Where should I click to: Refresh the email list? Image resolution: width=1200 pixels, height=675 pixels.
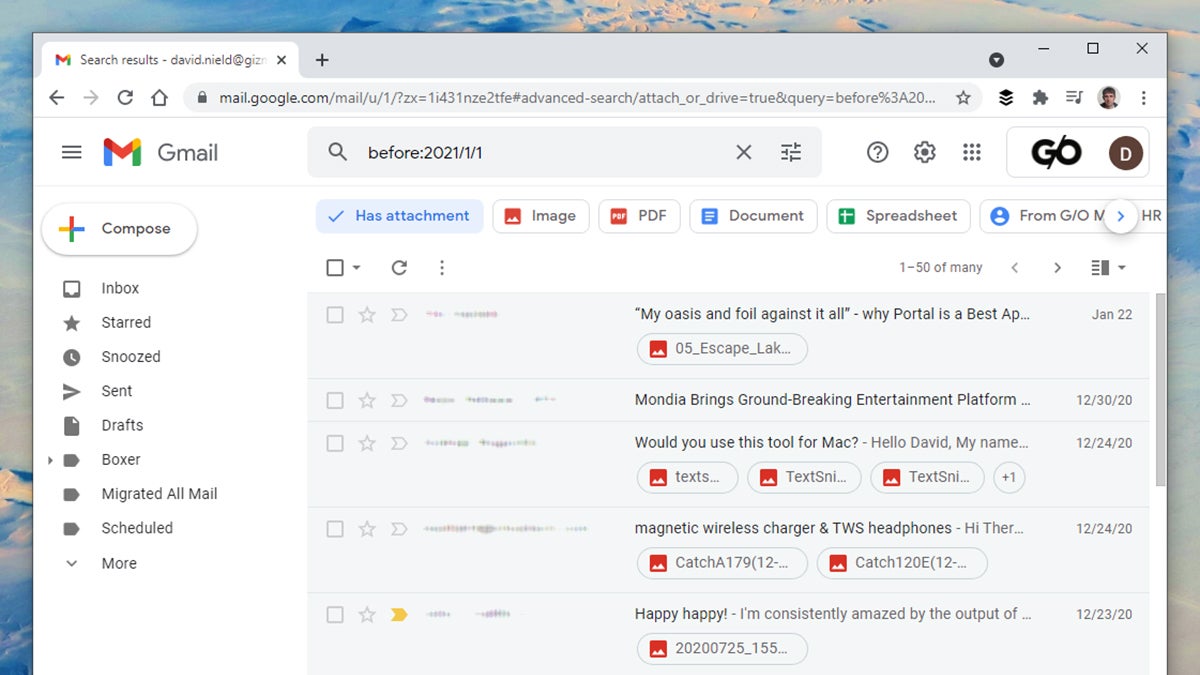pyautogui.click(x=399, y=268)
